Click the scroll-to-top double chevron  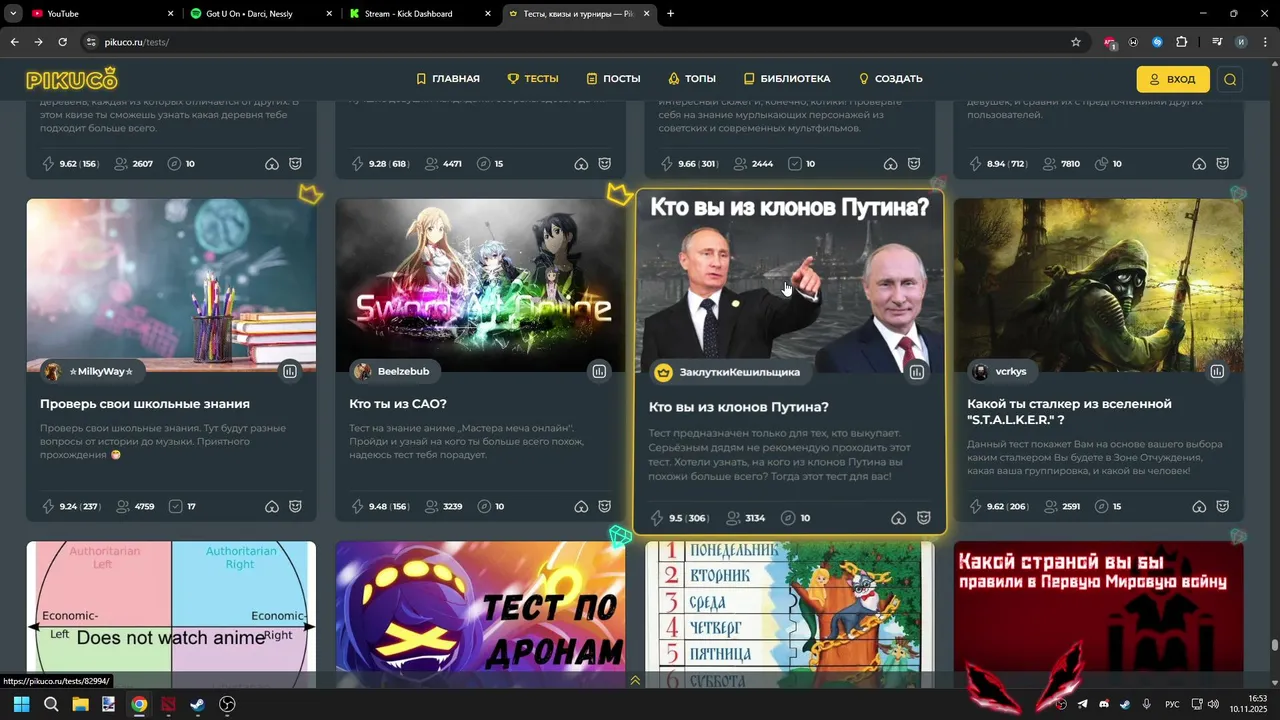pos(635,681)
